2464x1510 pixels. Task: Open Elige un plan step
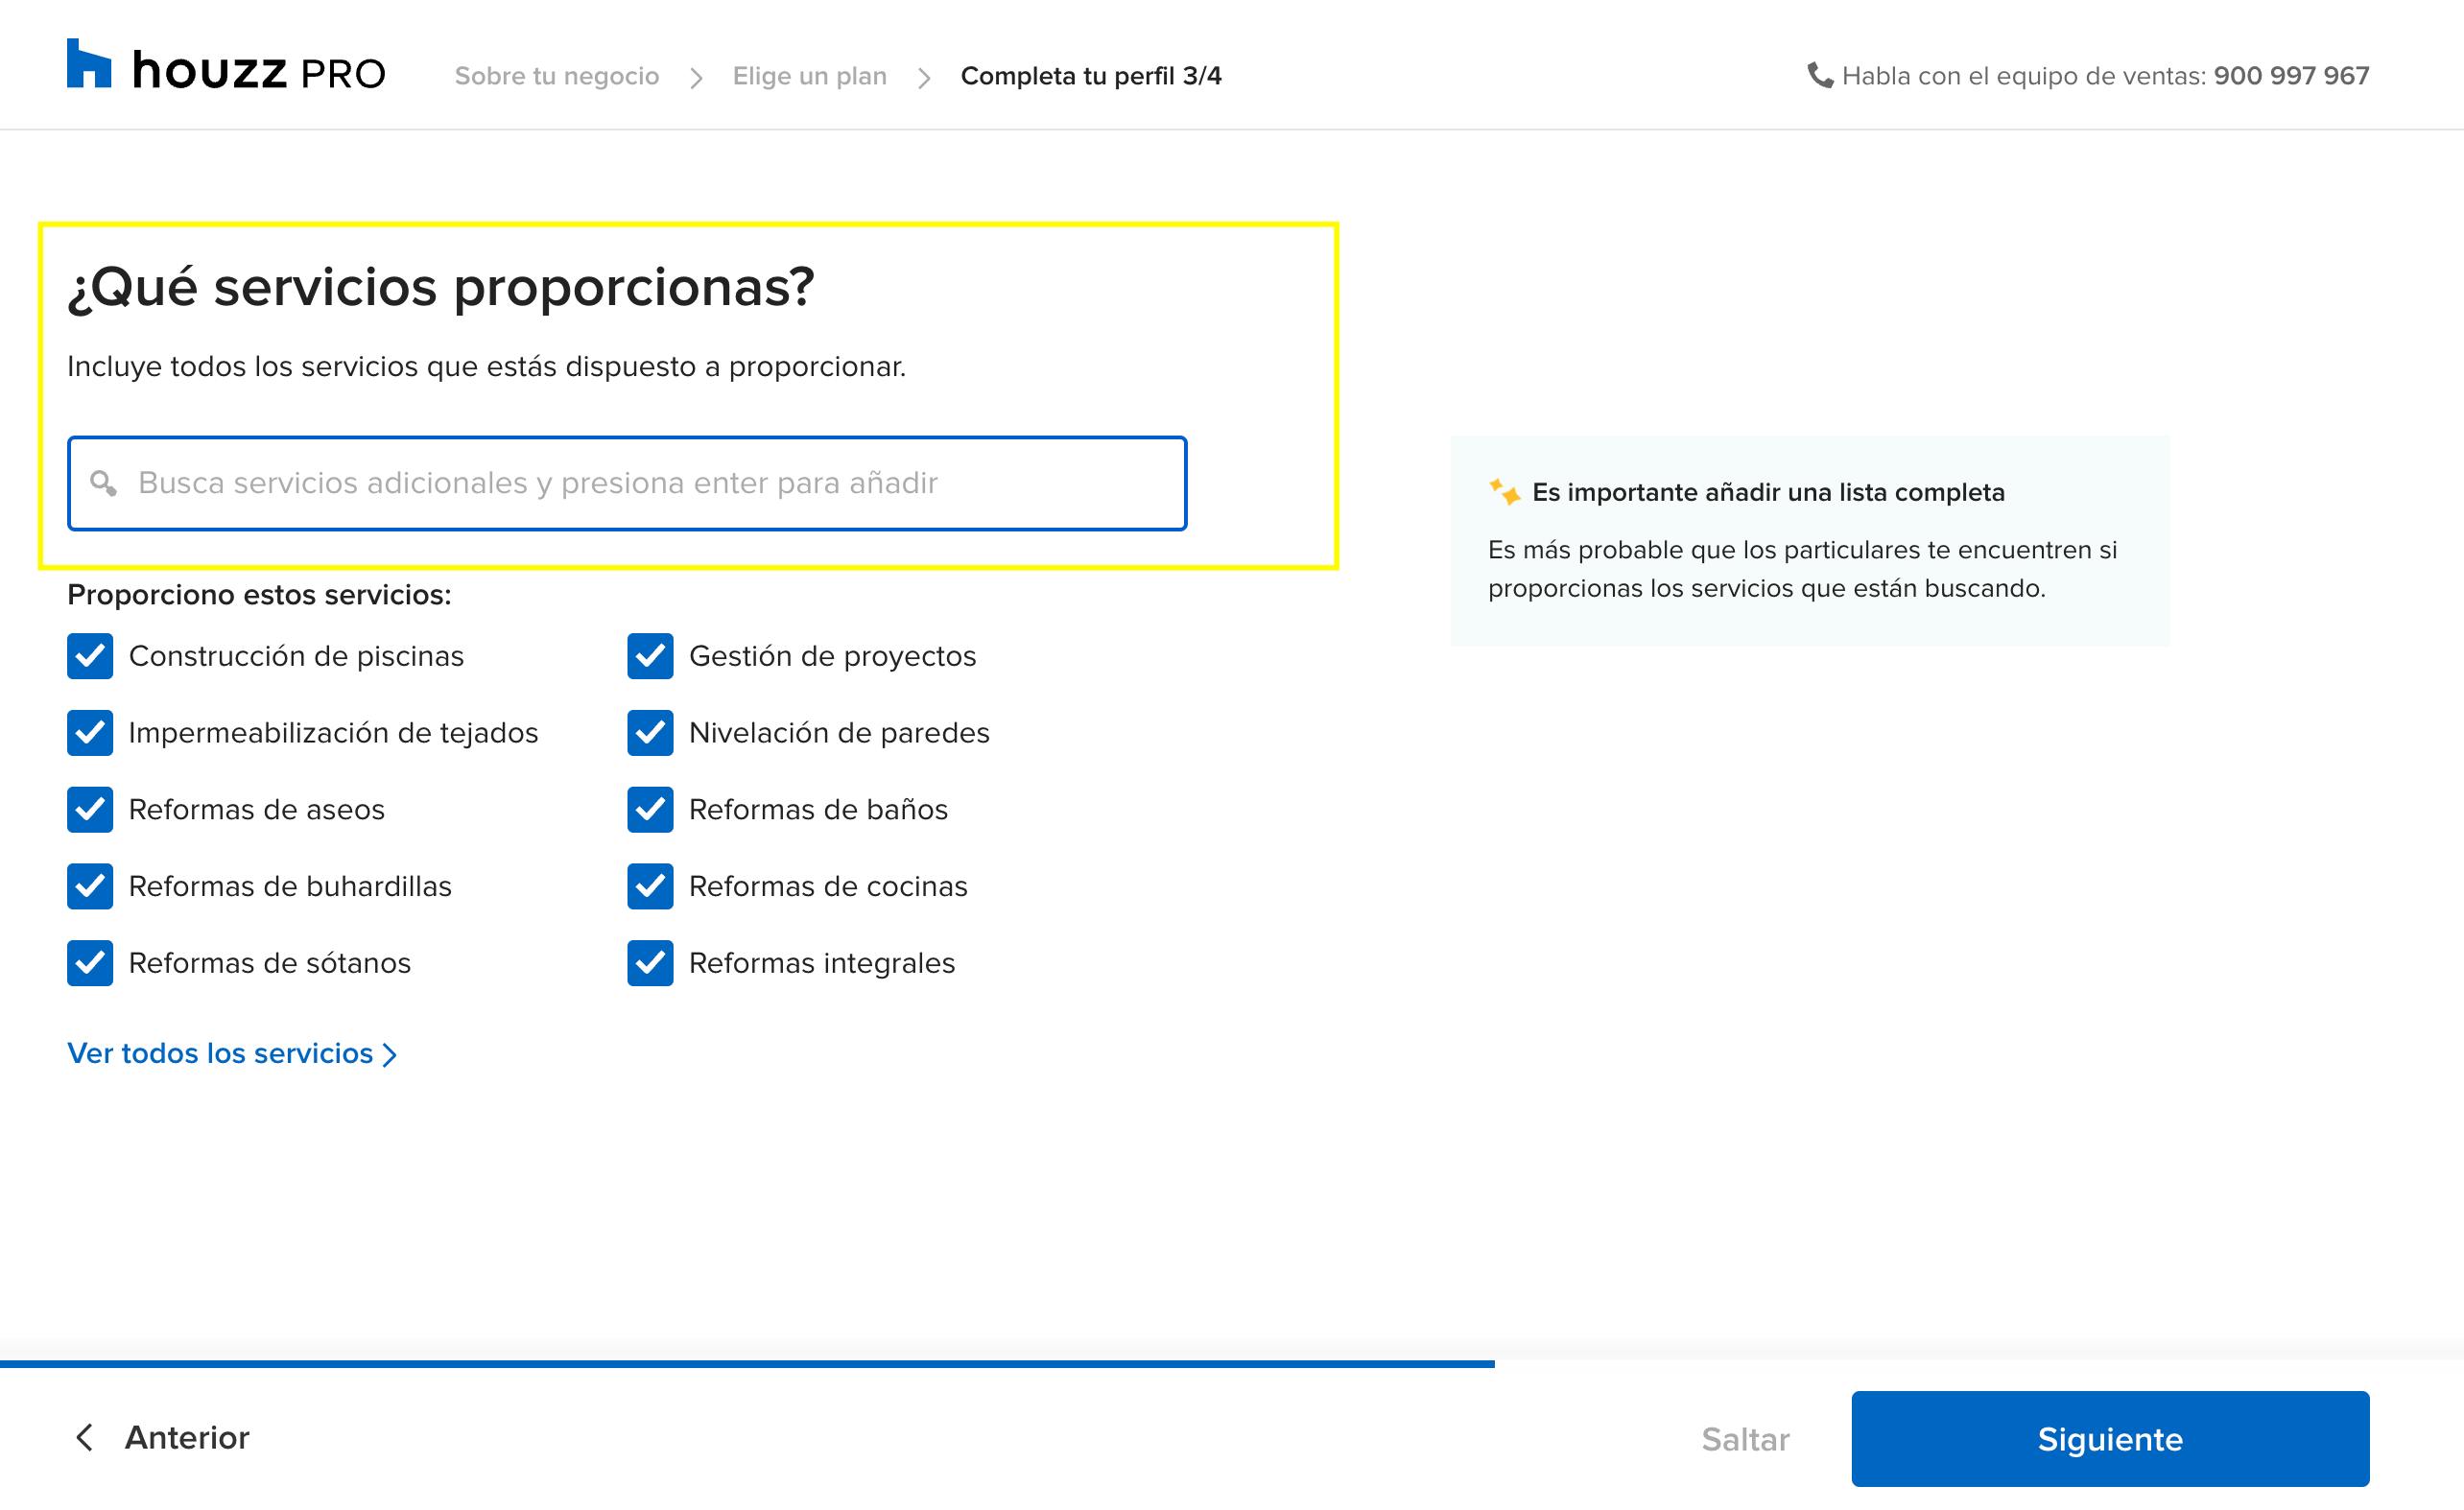pyautogui.click(x=809, y=76)
